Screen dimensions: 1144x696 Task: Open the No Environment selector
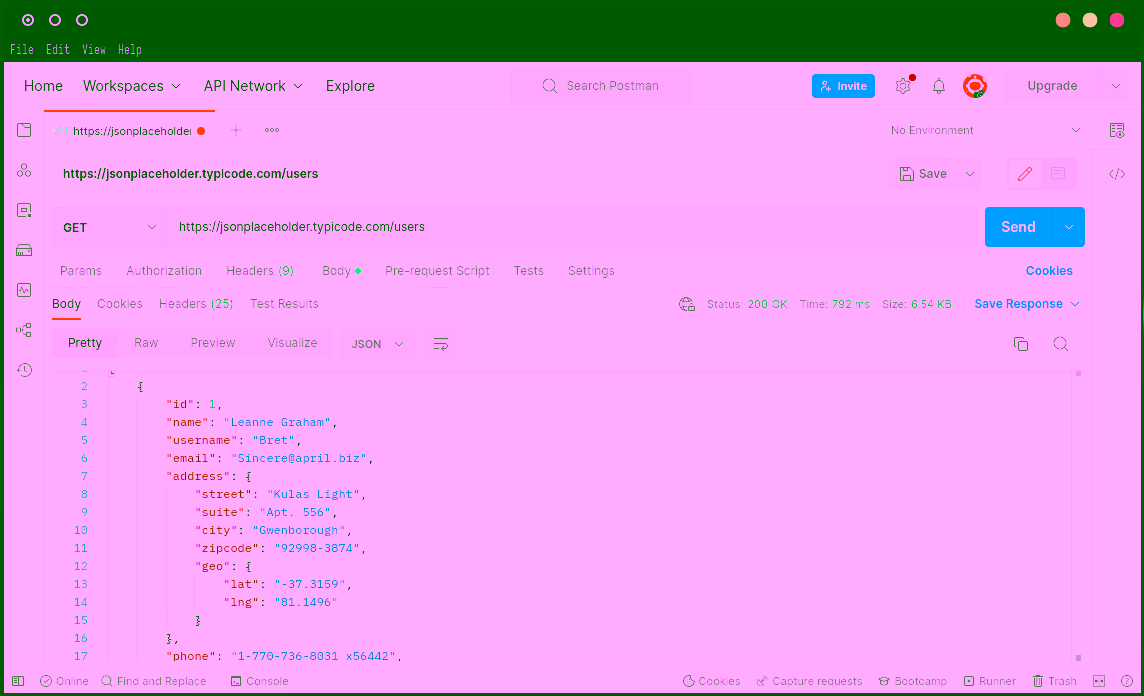click(985, 130)
